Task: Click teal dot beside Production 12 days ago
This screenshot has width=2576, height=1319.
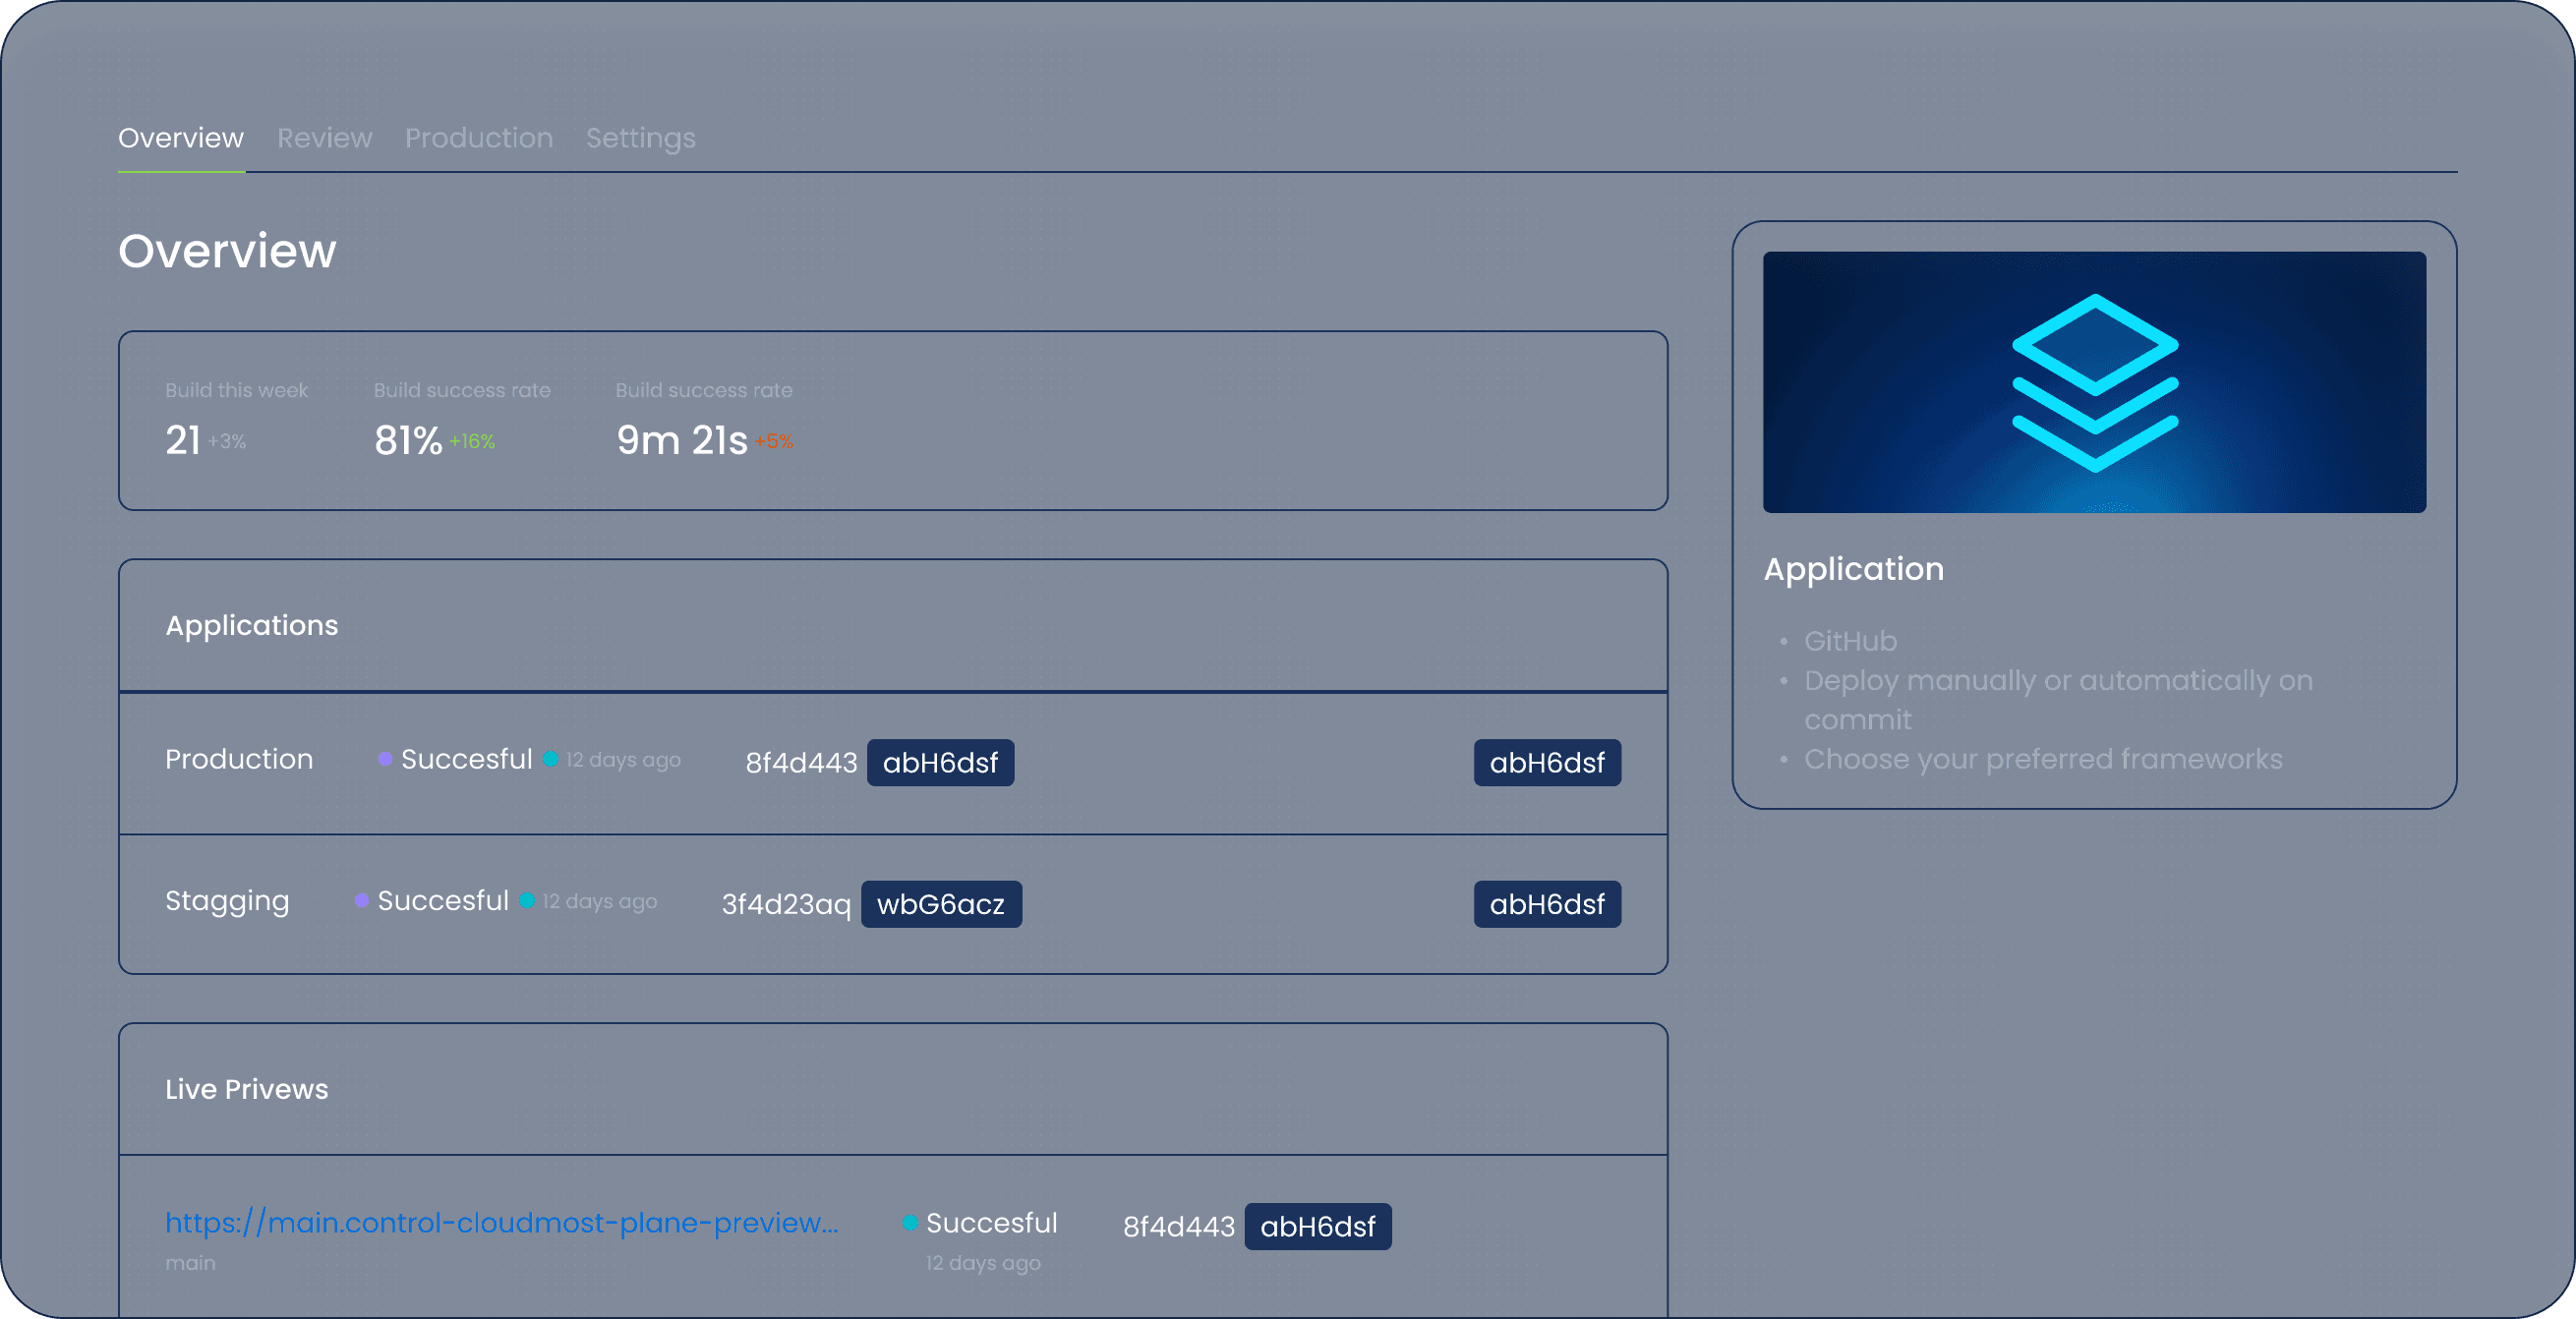Action: pos(550,759)
